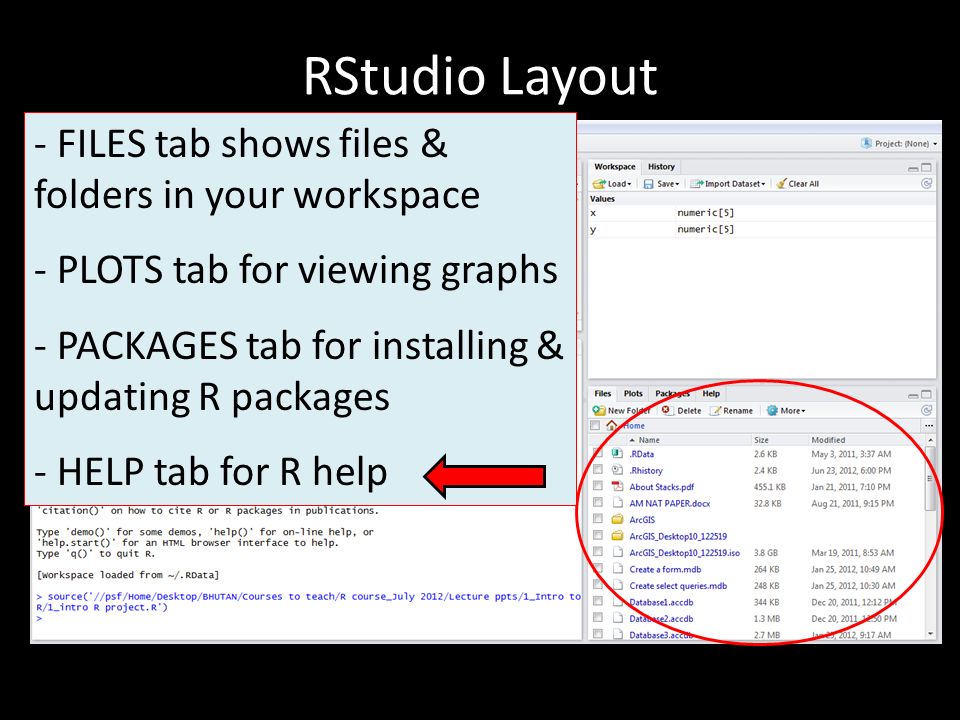Click the 'Mar 19, 2011, 8:53 AM' date

[x=852, y=553]
